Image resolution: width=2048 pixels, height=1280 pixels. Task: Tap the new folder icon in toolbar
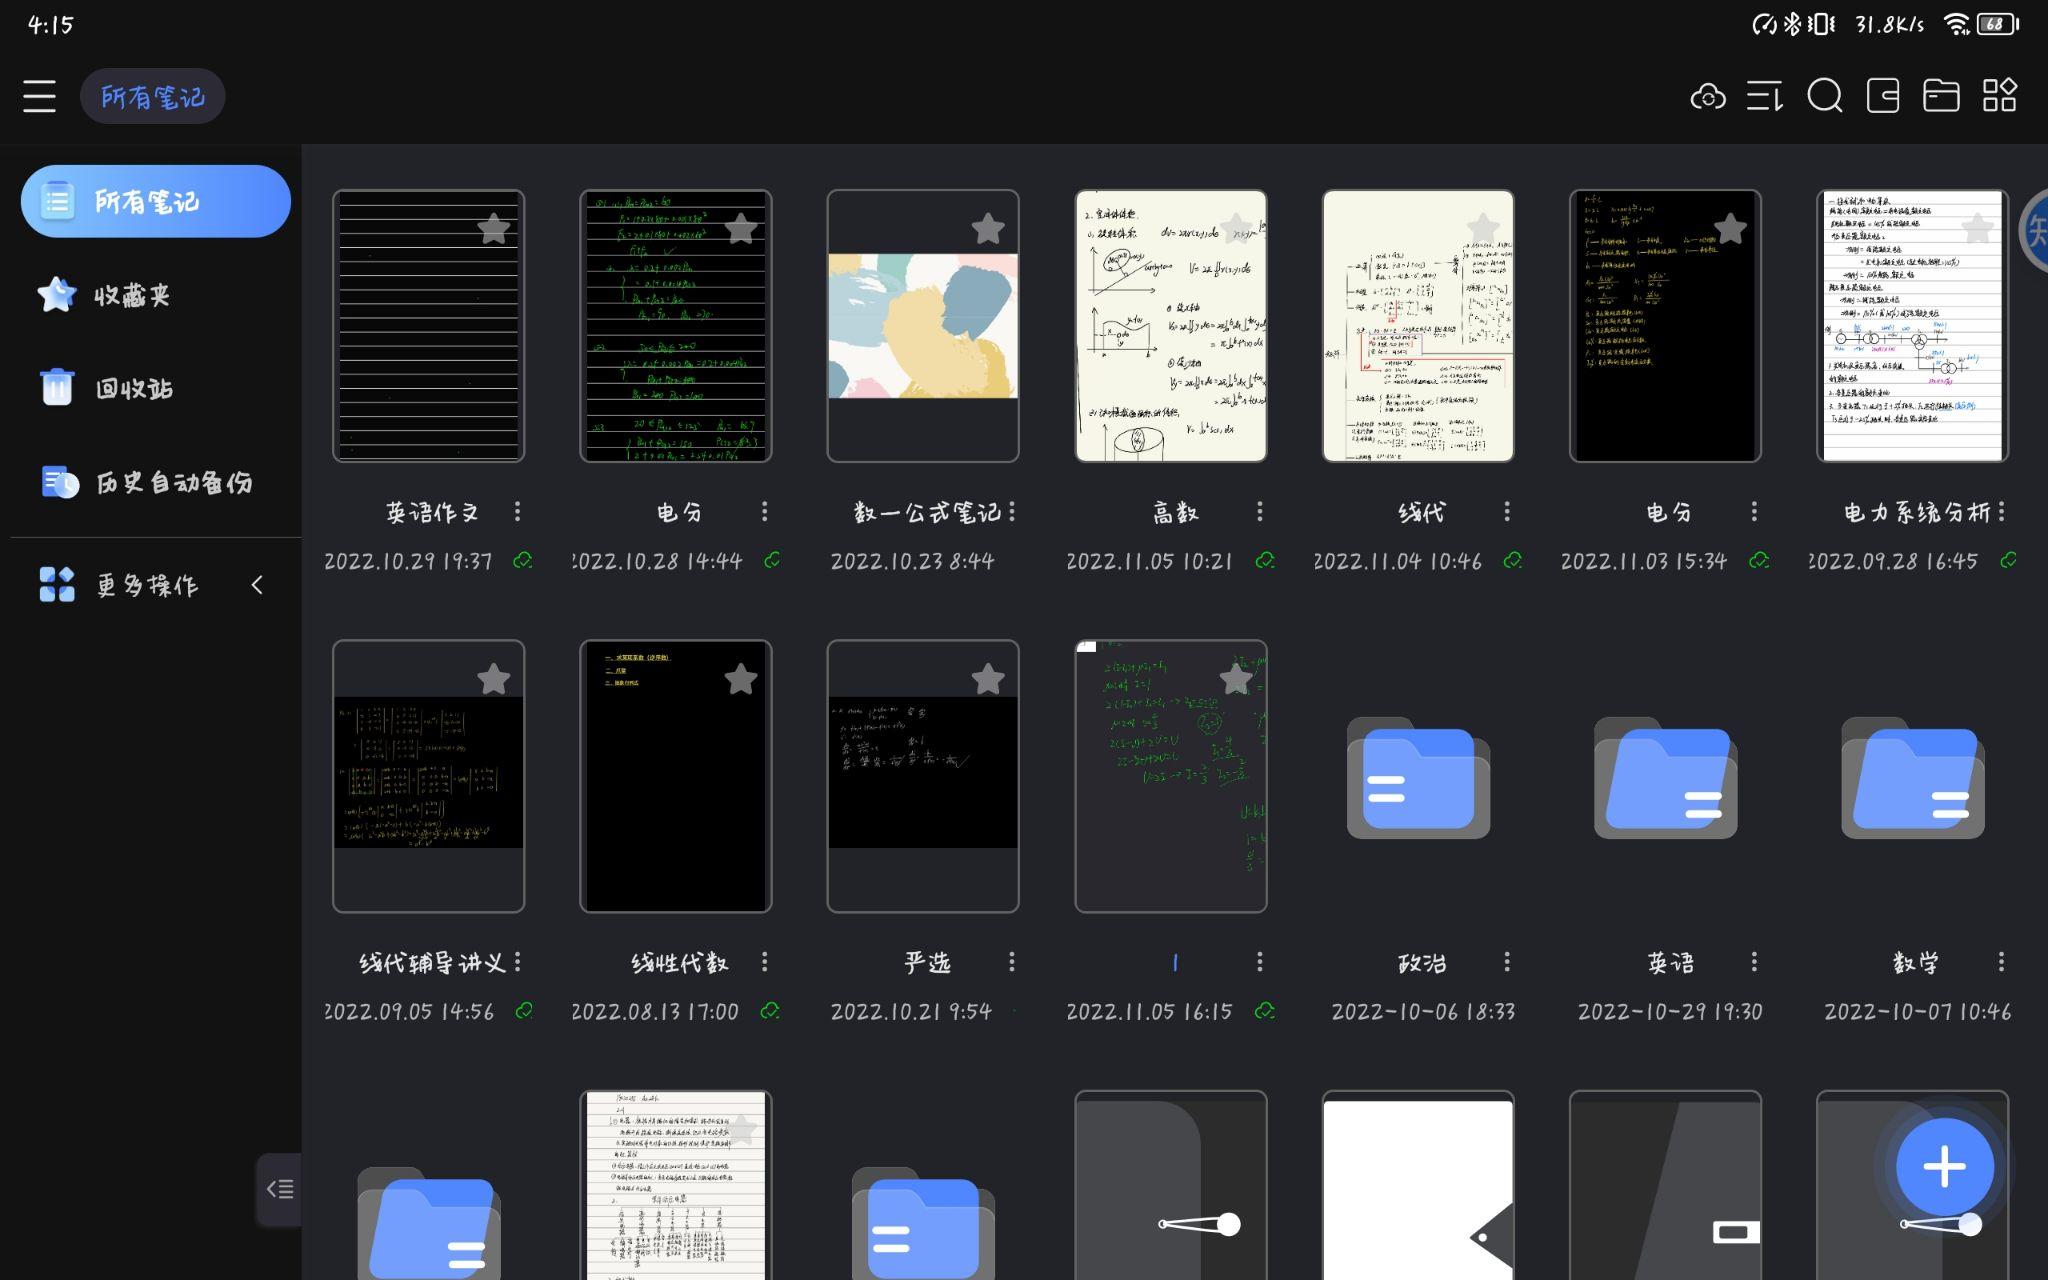click(1941, 97)
